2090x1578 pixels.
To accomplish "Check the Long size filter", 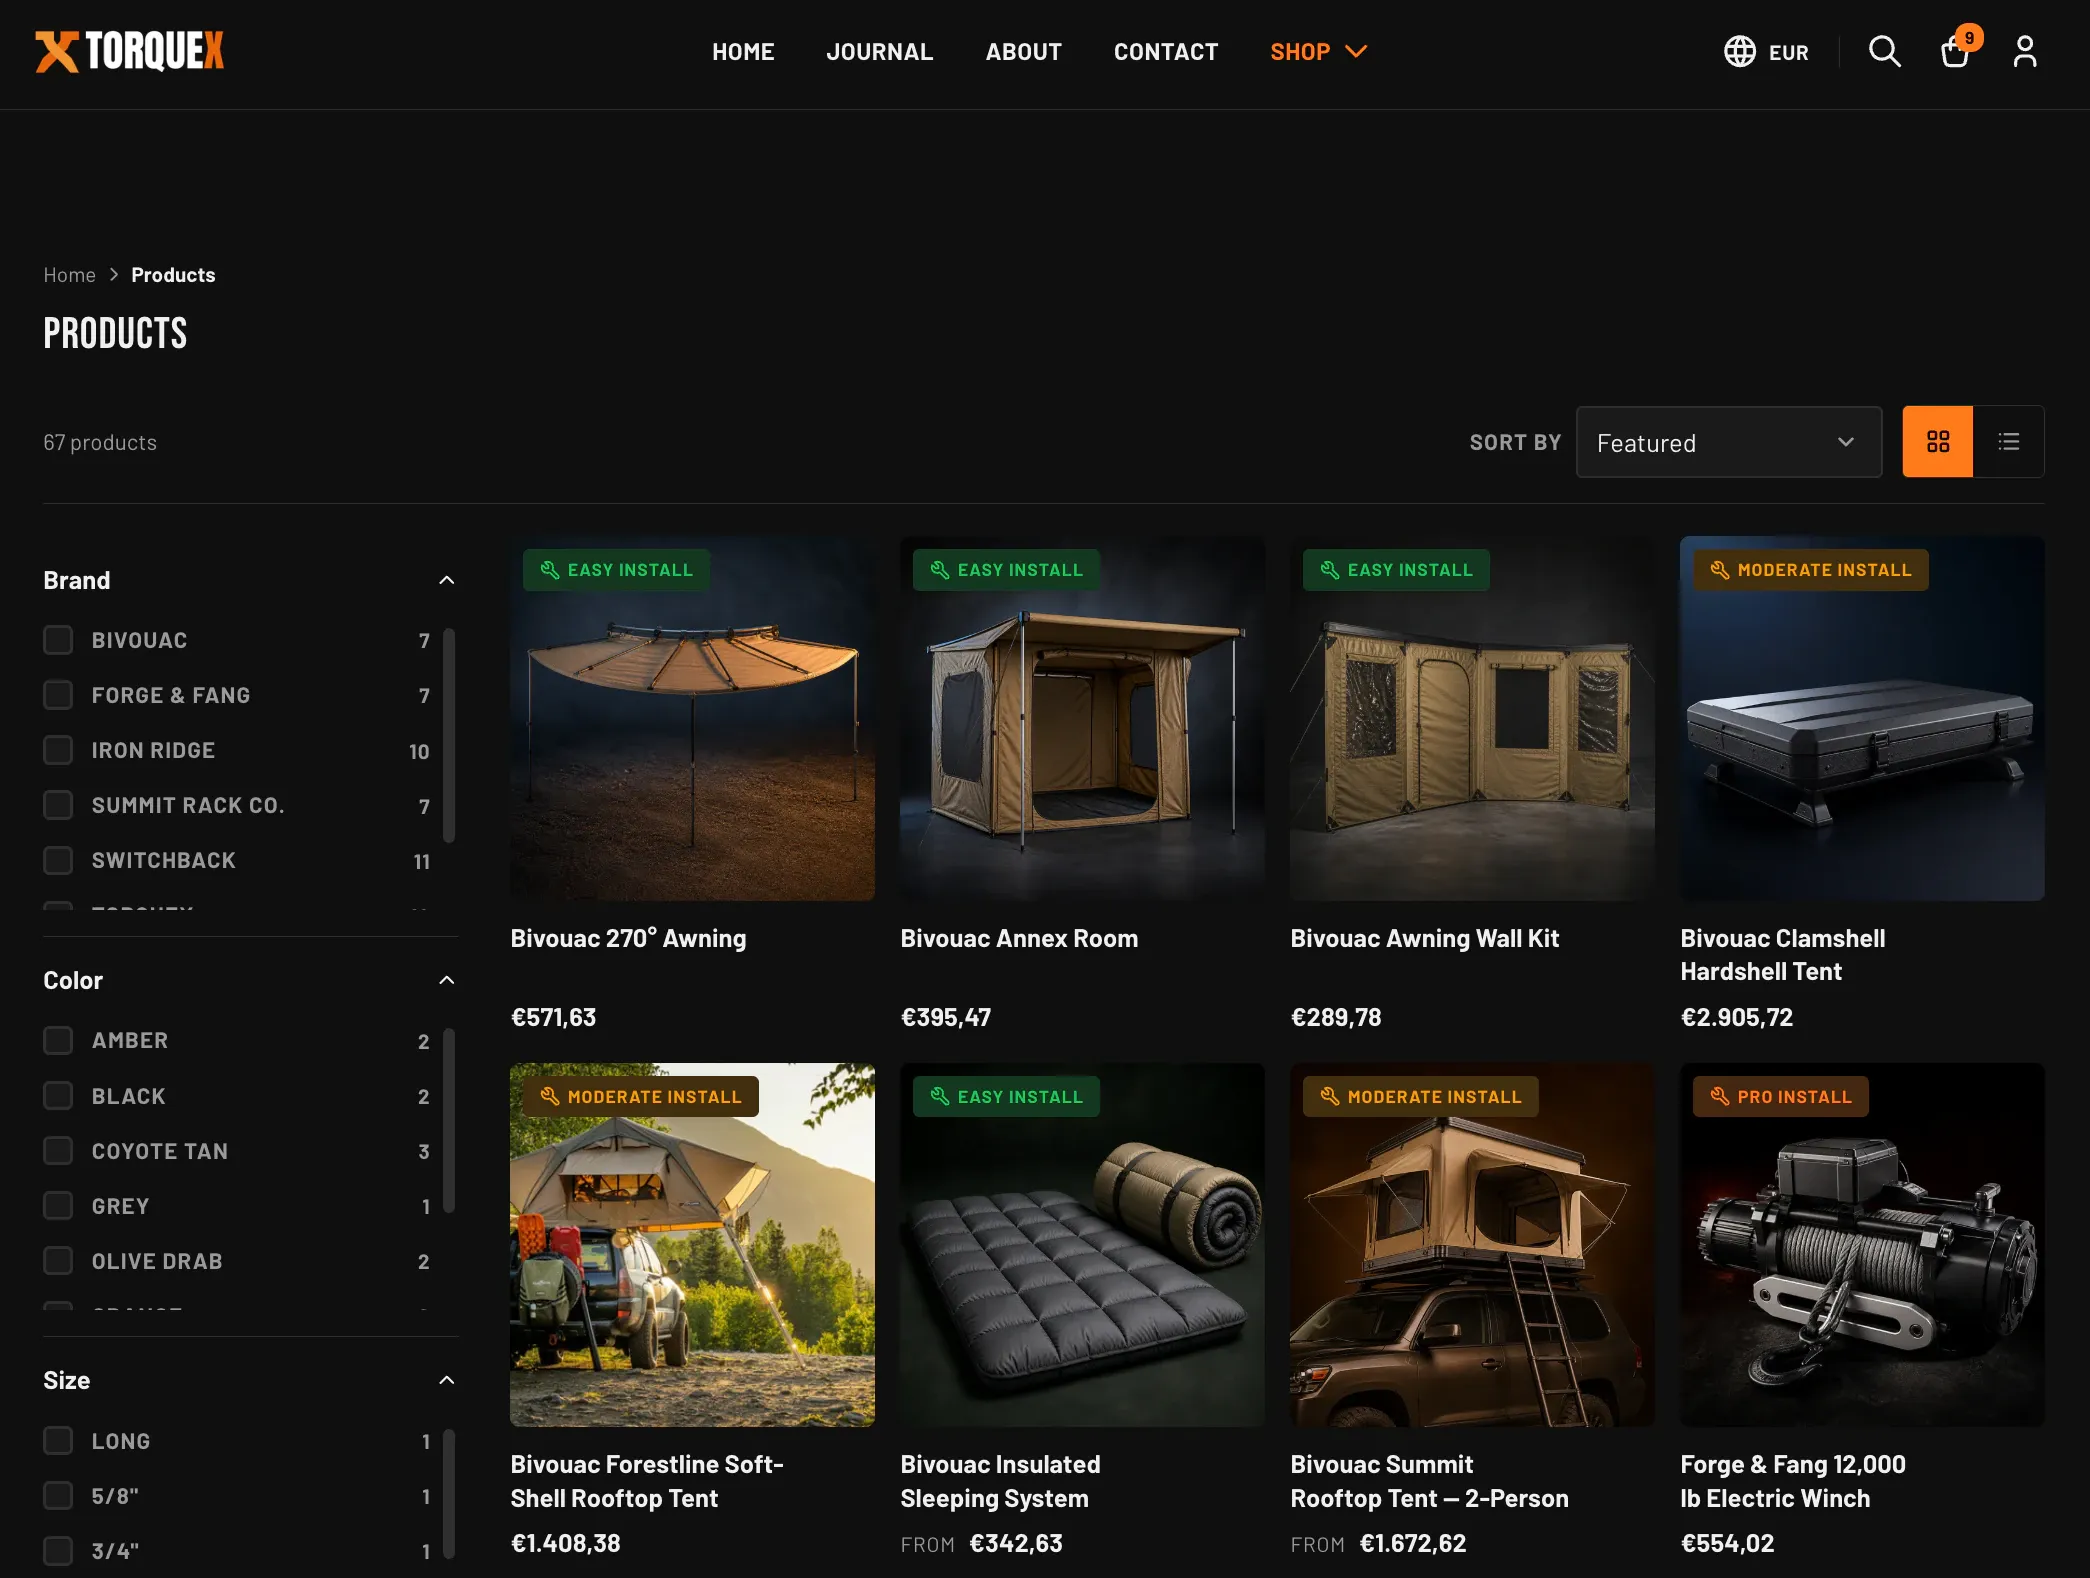I will tap(58, 1441).
